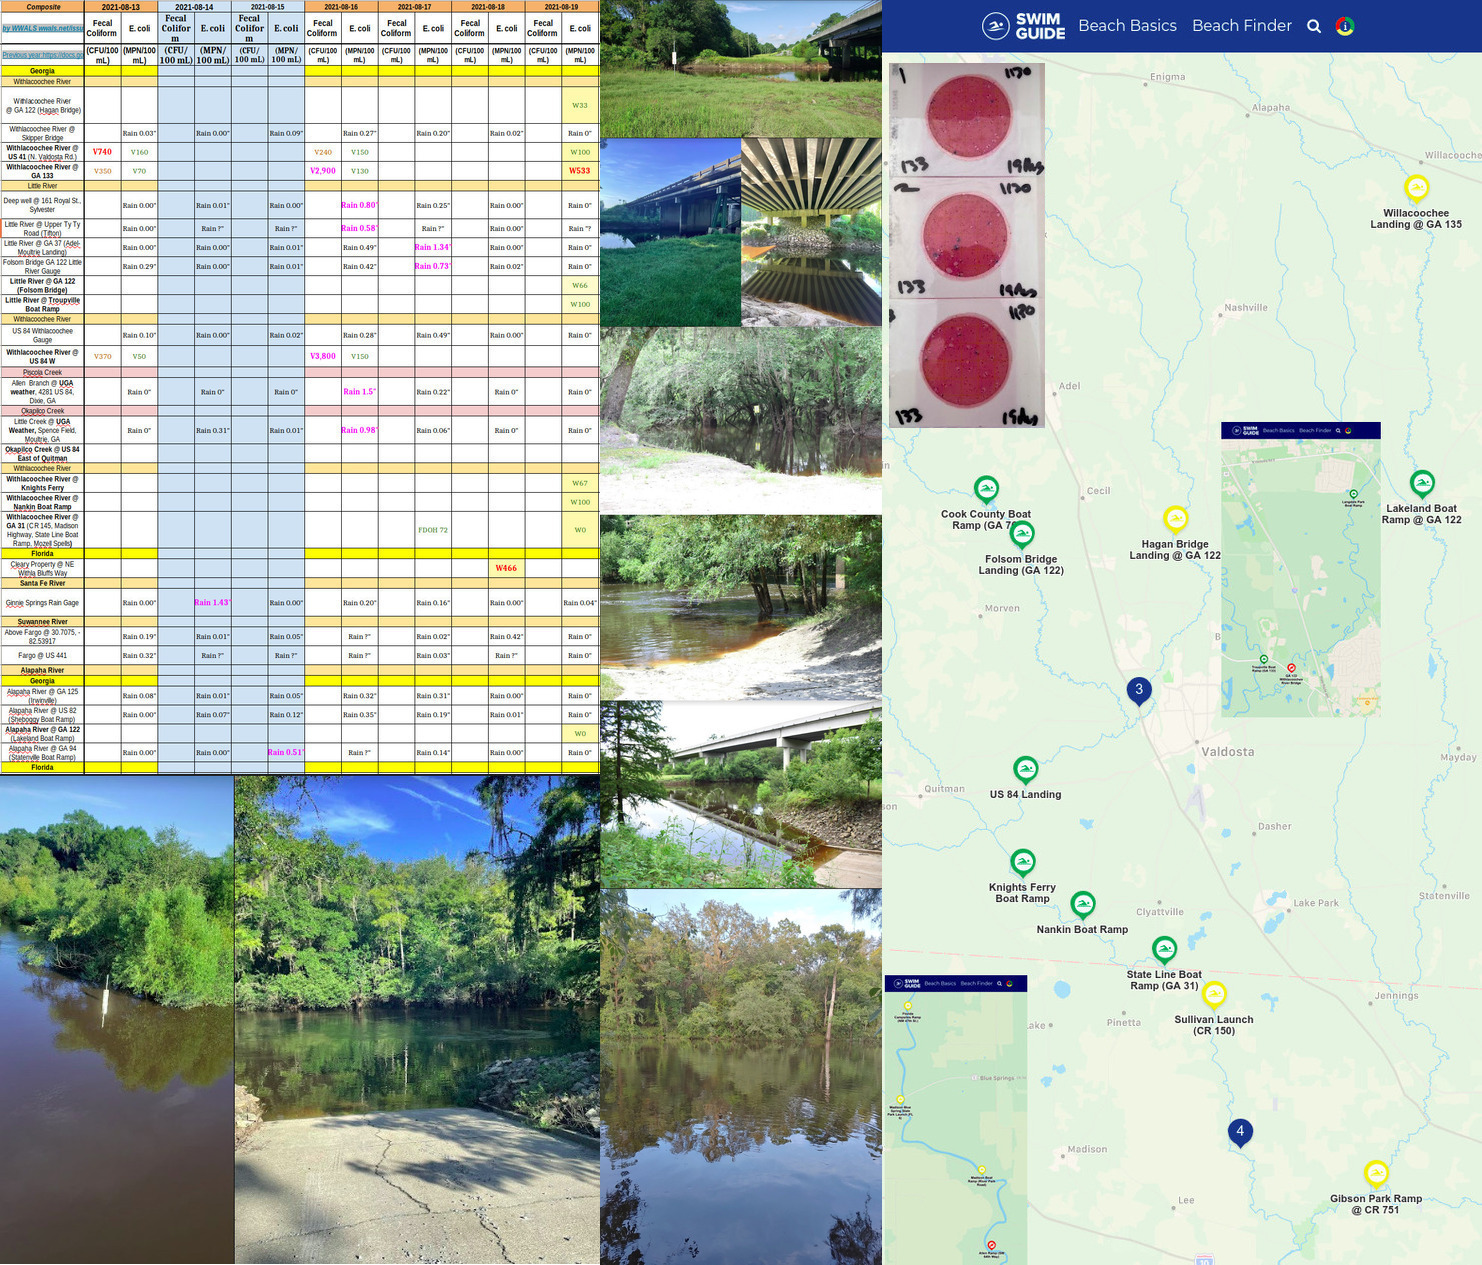Image resolution: width=1482 pixels, height=1265 pixels.
Task: Click the Valdosta city label on map
Action: click(1227, 752)
